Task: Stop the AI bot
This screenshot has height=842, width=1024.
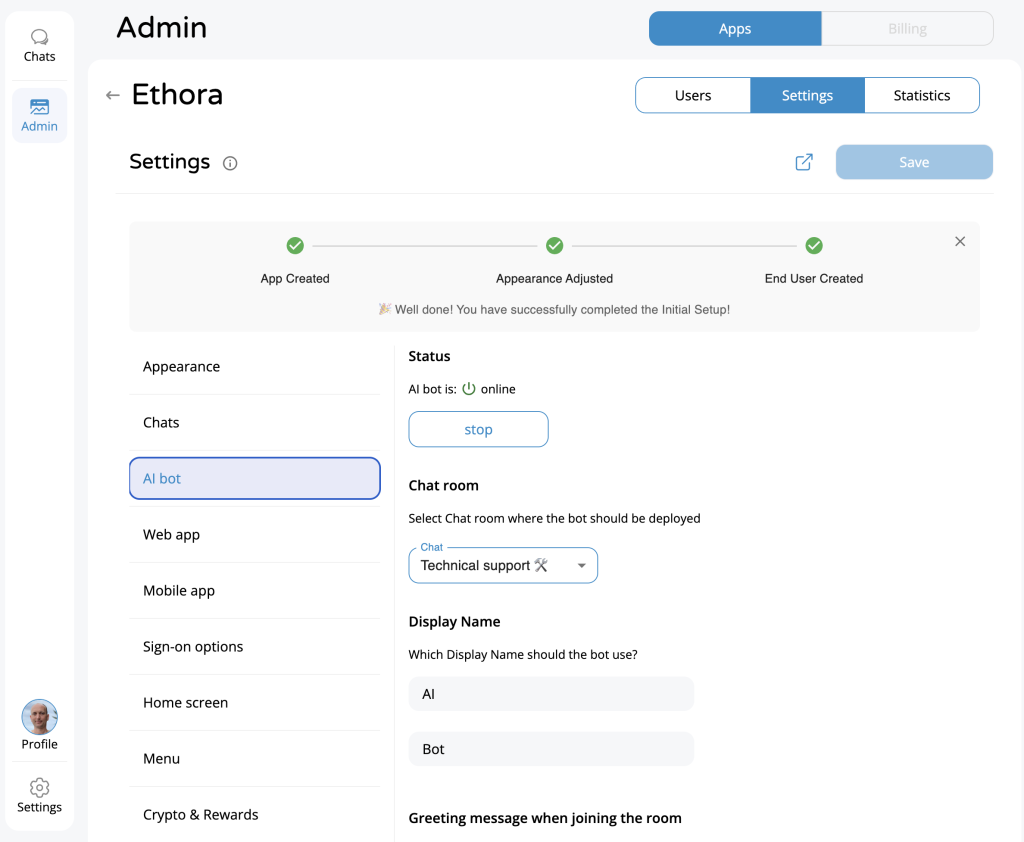Action: click(478, 429)
